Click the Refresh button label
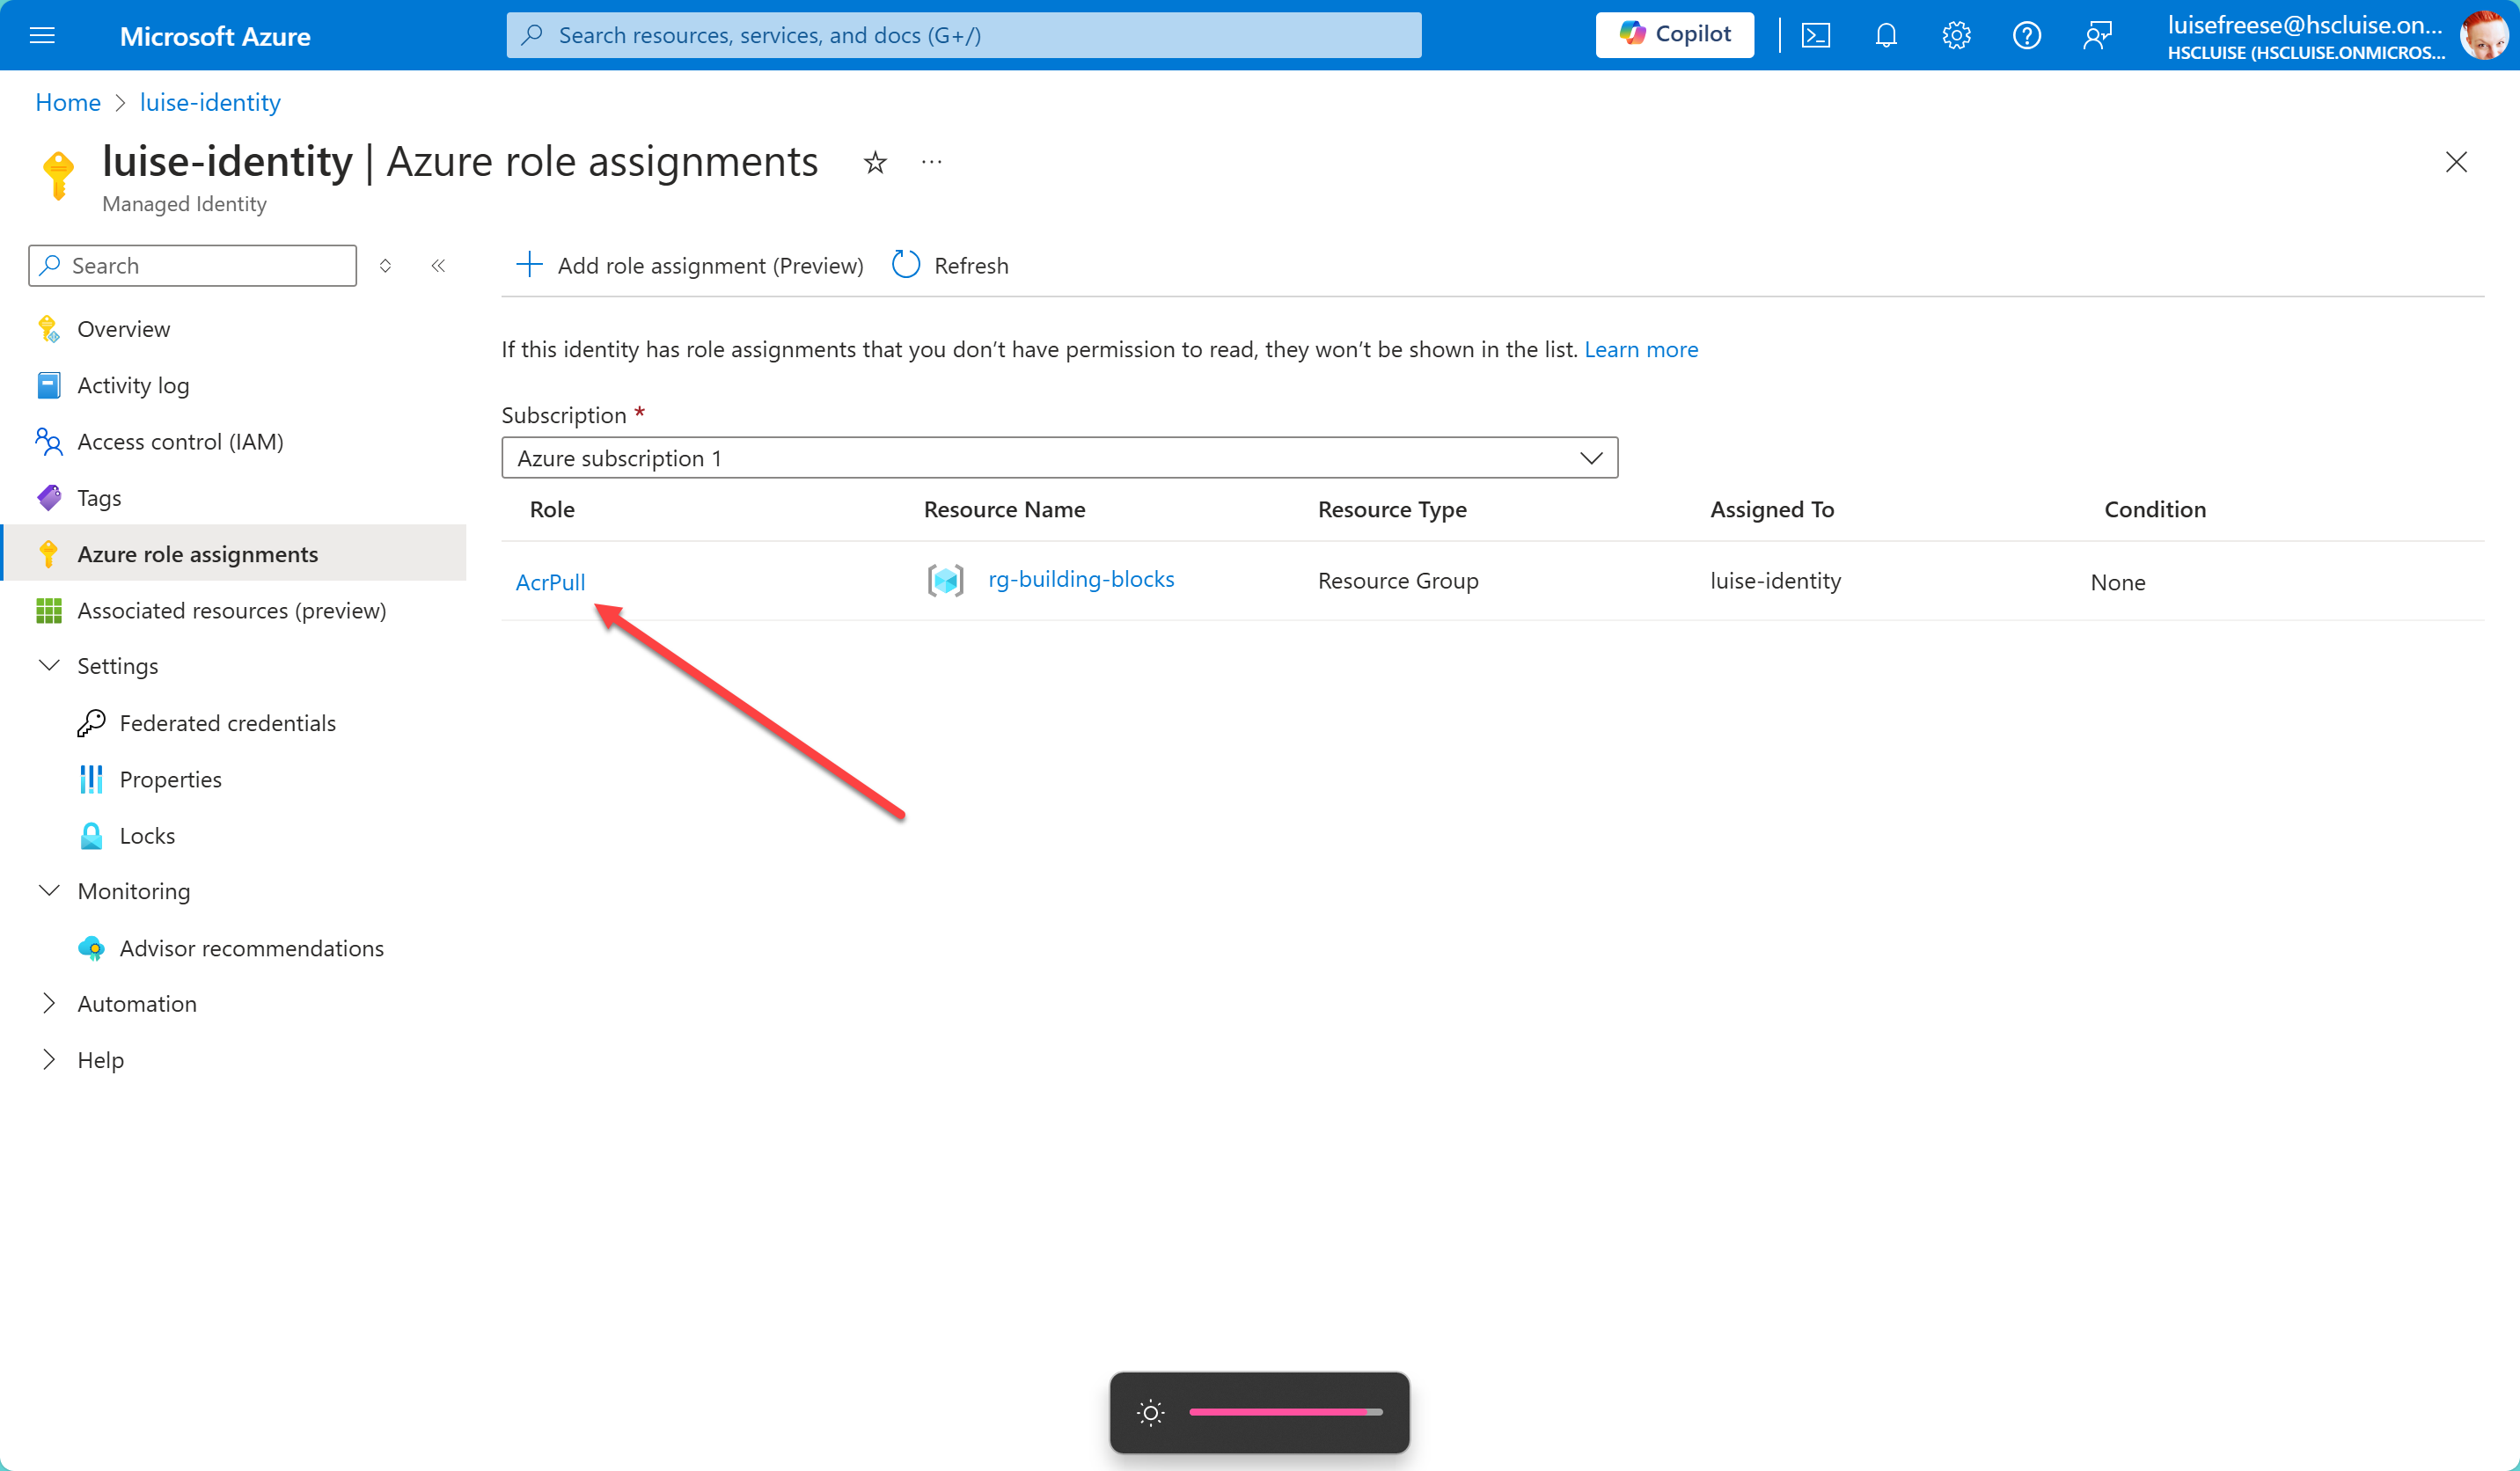Image resolution: width=2520 pixels, height=1471 pixels. tap(971, 266)
